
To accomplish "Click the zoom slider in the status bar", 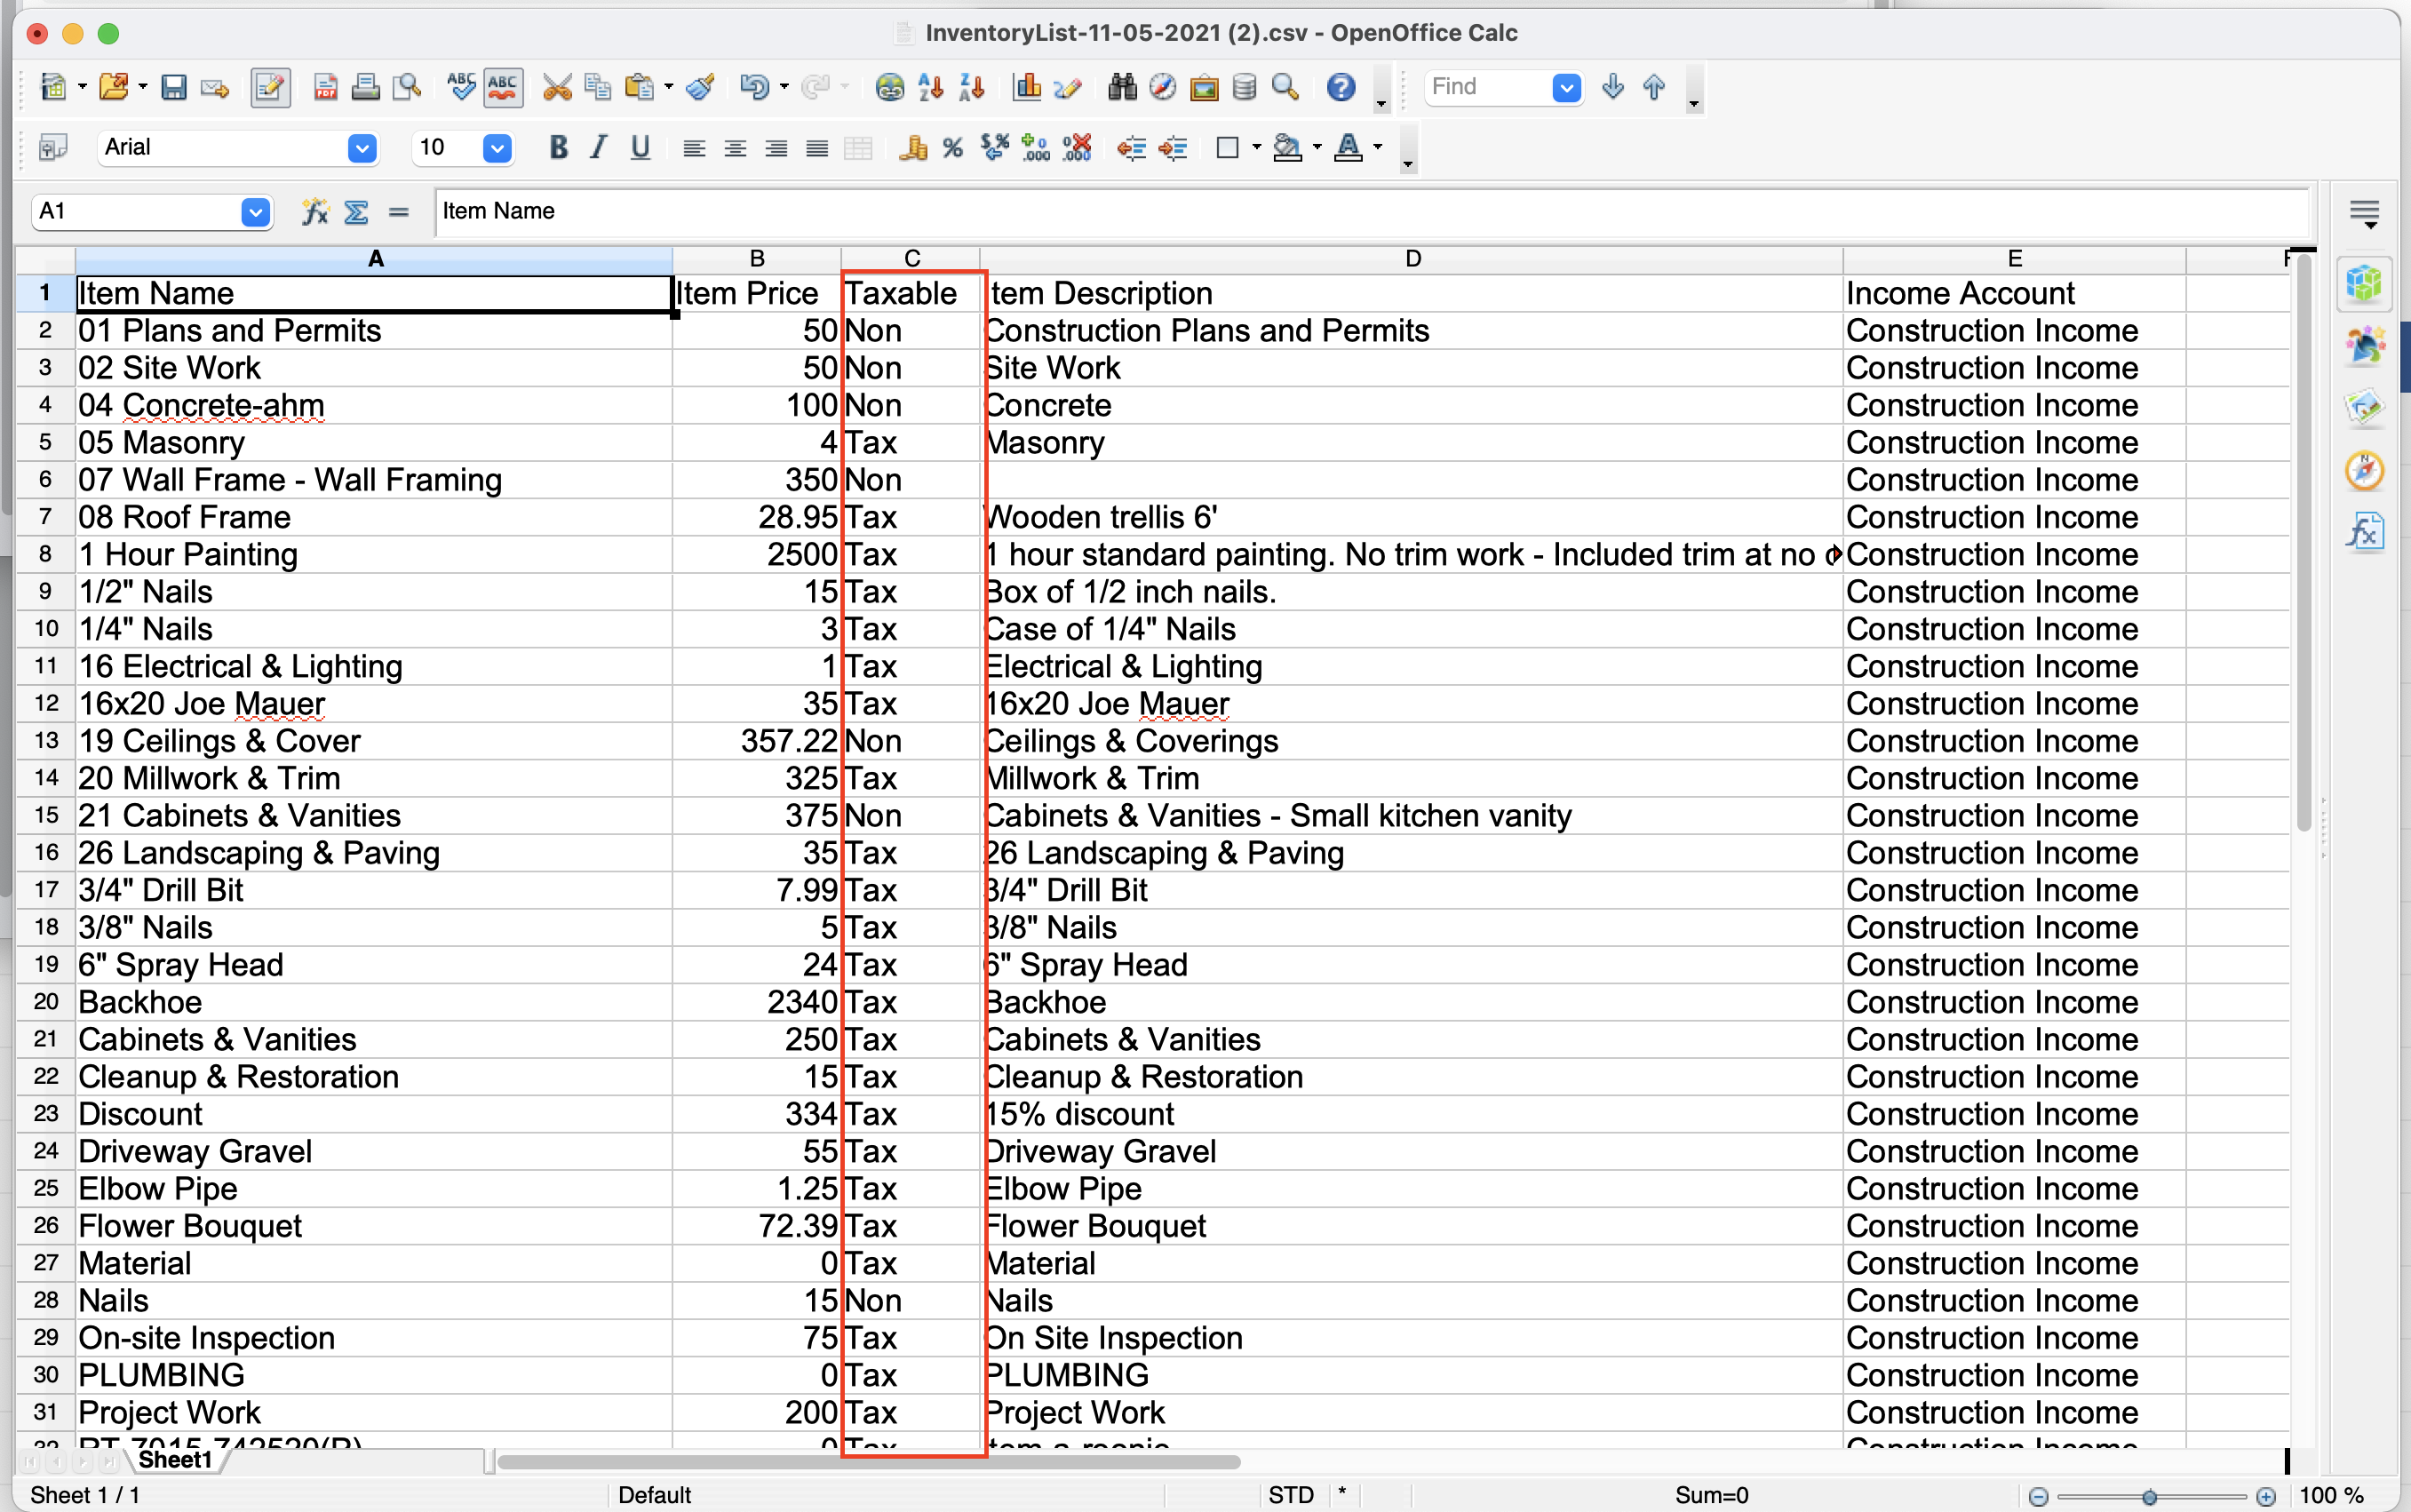I will click(2152, 1496).
